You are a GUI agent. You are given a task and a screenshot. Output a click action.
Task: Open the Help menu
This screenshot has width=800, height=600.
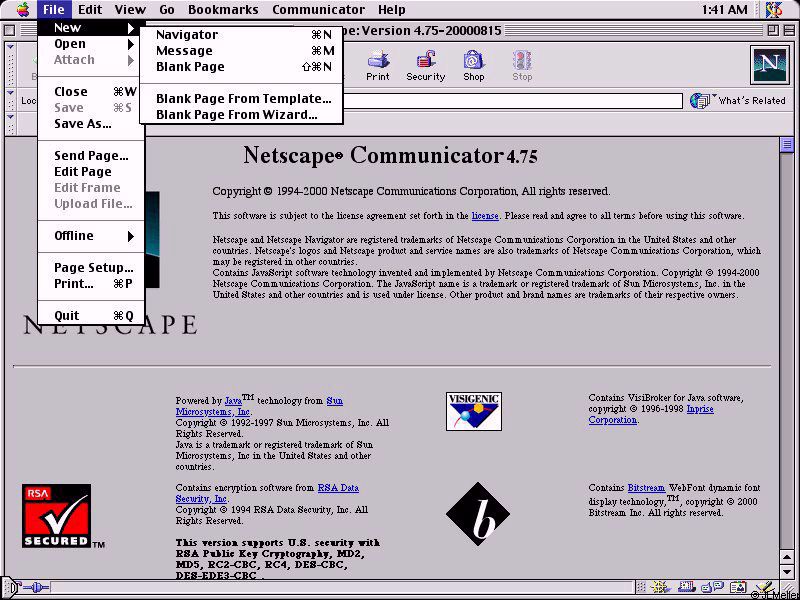pos(392,9)
